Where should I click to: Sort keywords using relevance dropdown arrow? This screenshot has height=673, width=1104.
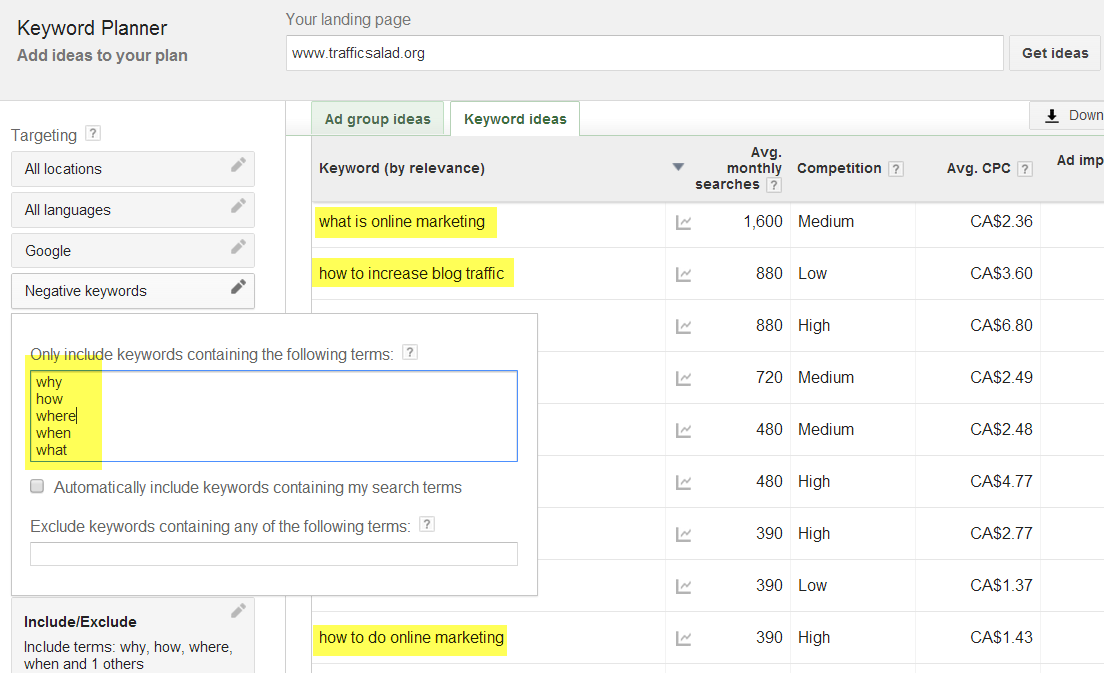(x=679, y=168)
